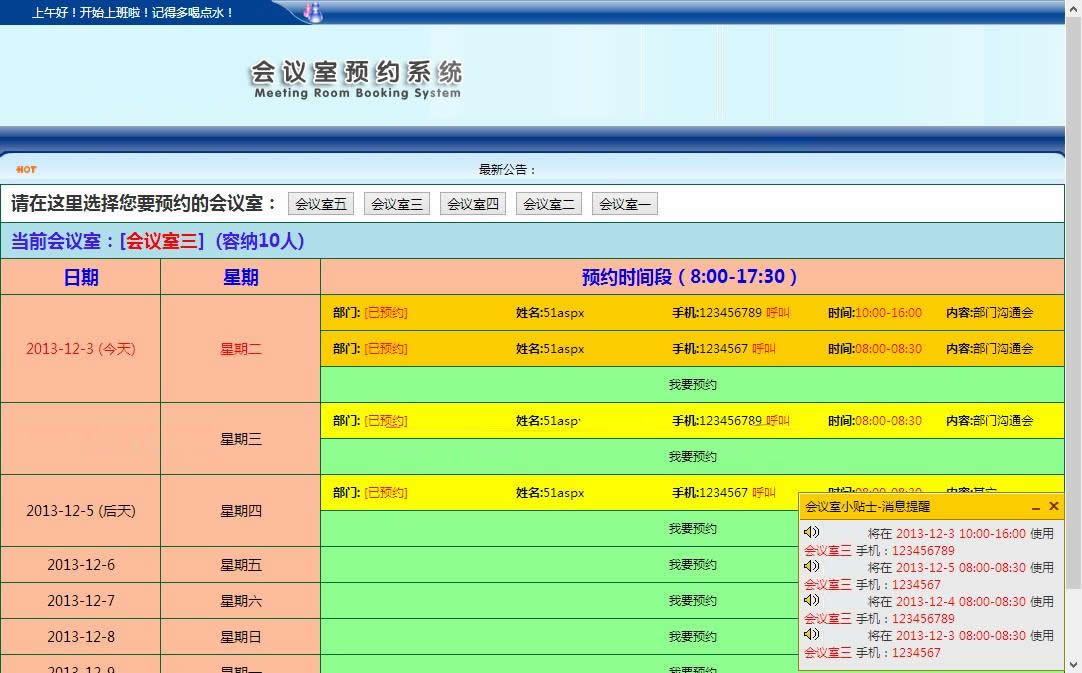Select the 会议室二 room button
1082x673 pixels.
548,203
